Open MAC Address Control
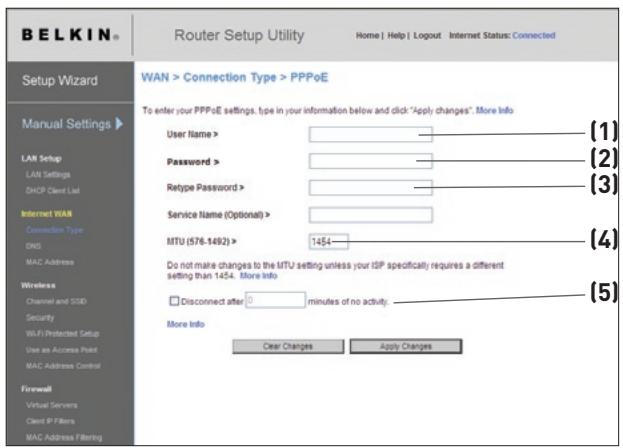 coord(63,366)
